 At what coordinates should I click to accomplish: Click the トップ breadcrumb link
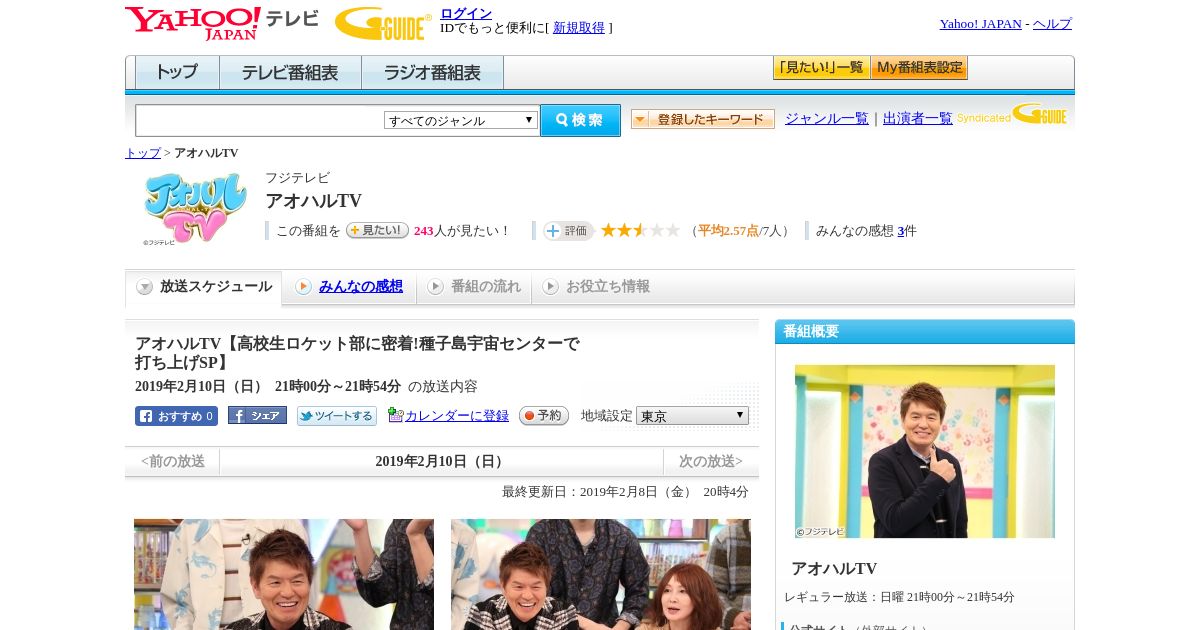[x=143, y=153]
